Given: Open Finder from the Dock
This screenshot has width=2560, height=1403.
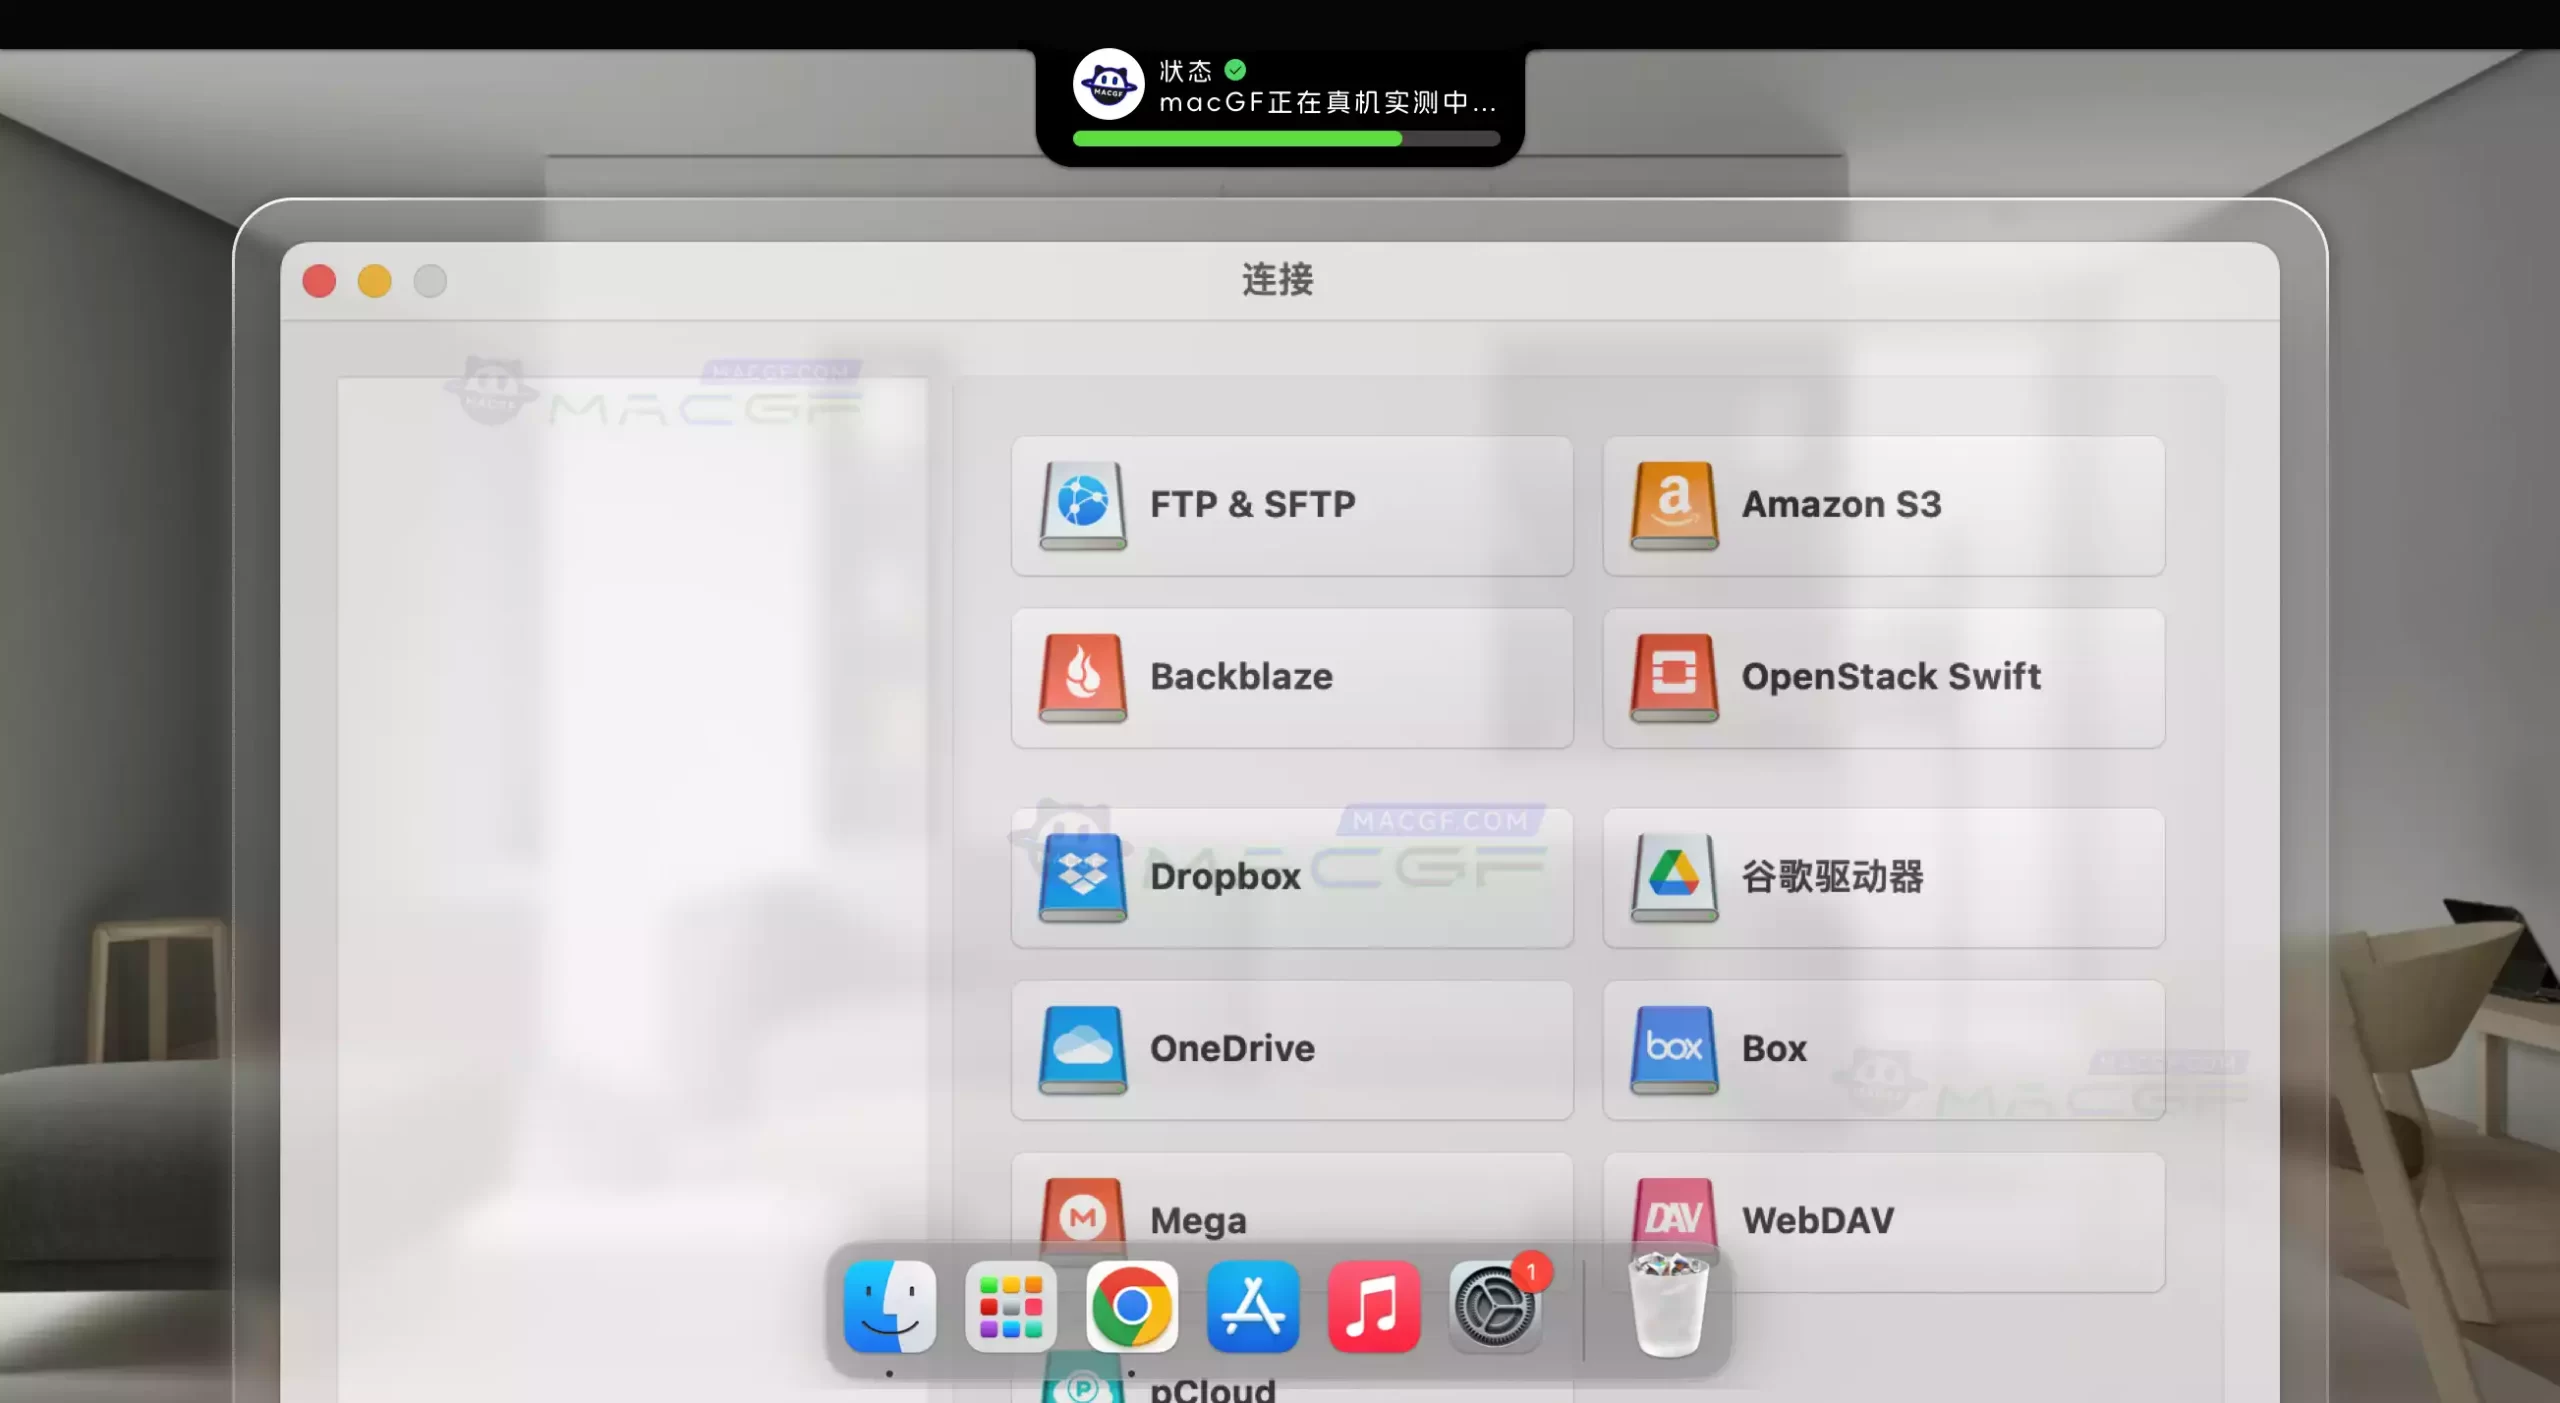Looking at the screenshot, I should pos(889,1308).
